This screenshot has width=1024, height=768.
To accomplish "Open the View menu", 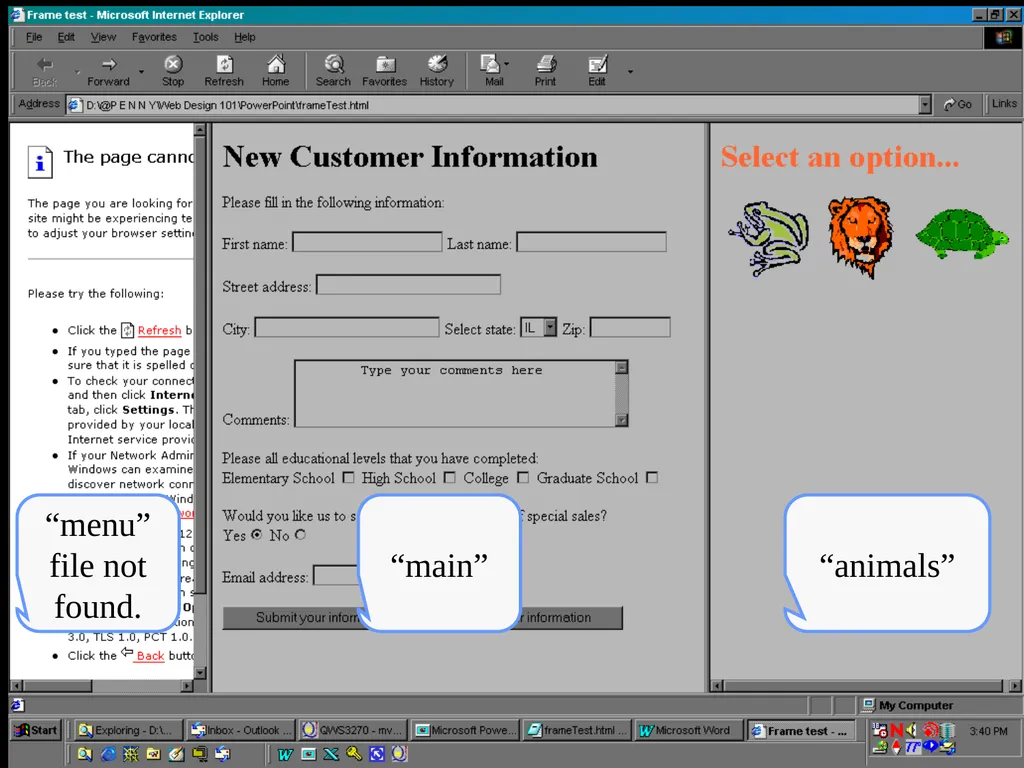I will pos(103,37).
